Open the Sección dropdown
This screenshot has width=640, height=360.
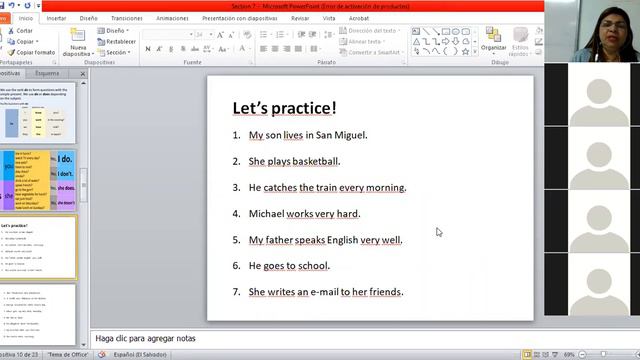point(114,52)
